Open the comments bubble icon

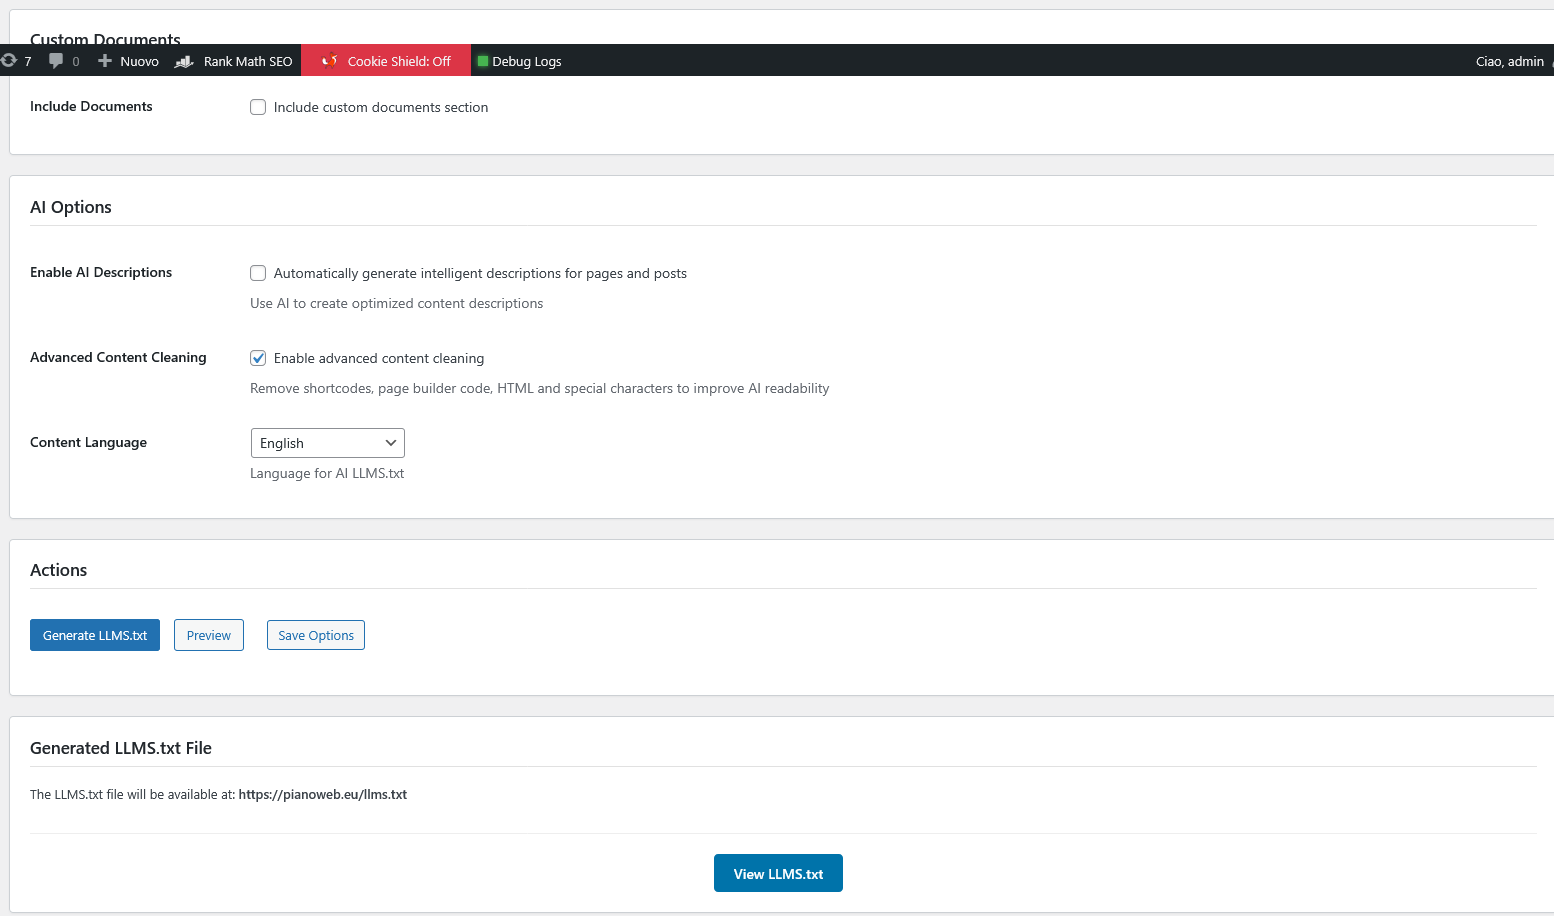click(x=56, y=60)
